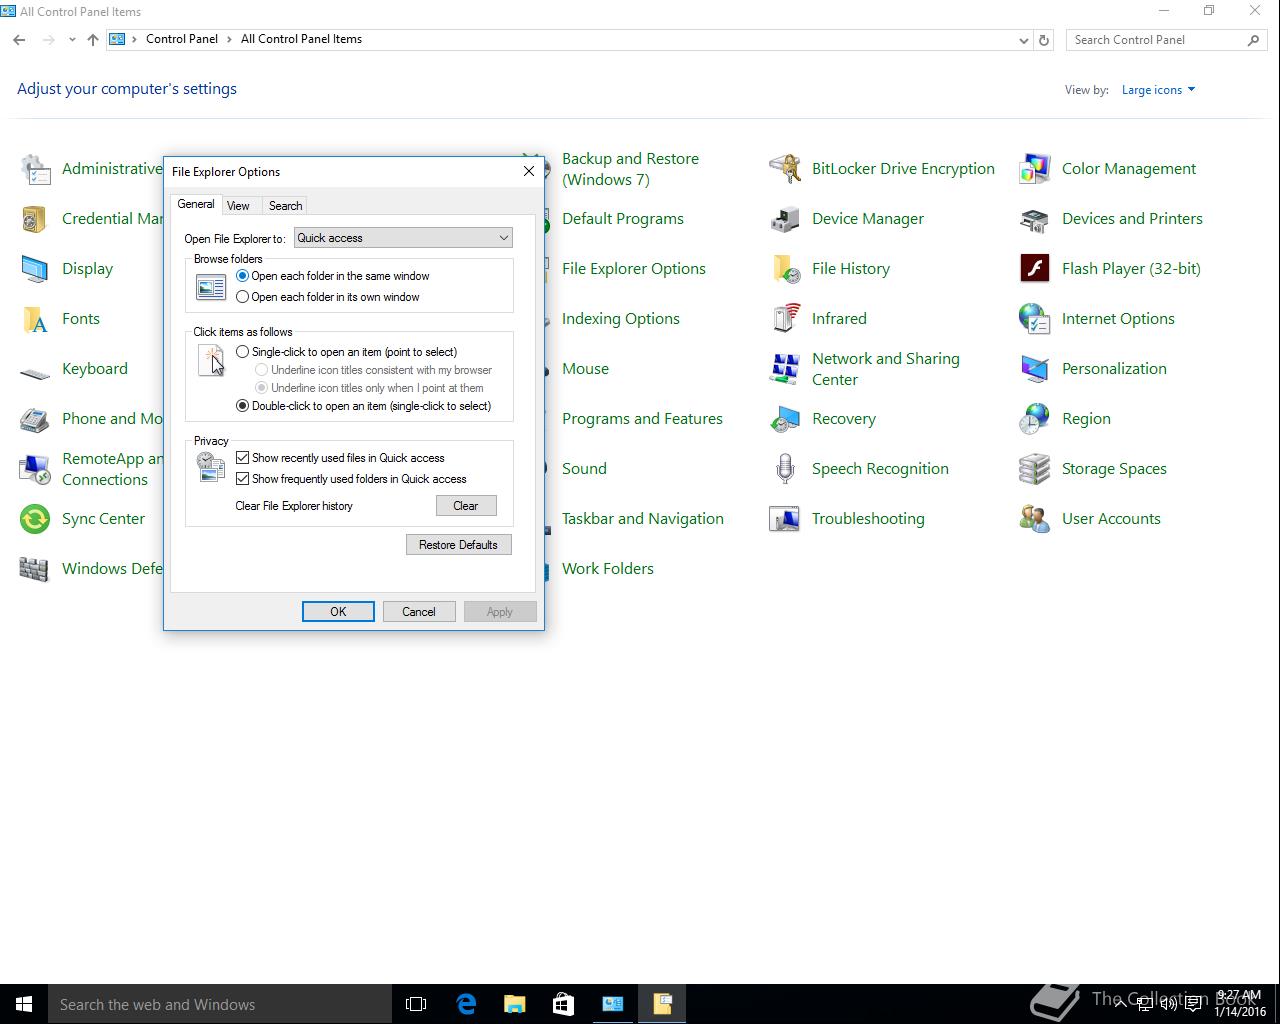This screenshot has height=1024, width=1280.
Task: Go up one level arrow
Action: (x=93, y=40)
